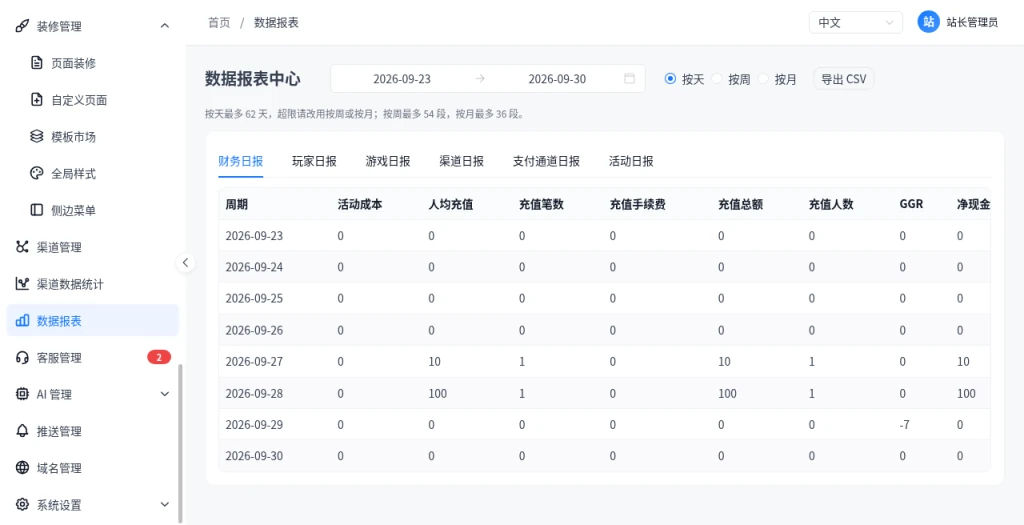Click the 充值人数 column header
Viewport: 1024px width, 525px height.
[x=831, y=204]
